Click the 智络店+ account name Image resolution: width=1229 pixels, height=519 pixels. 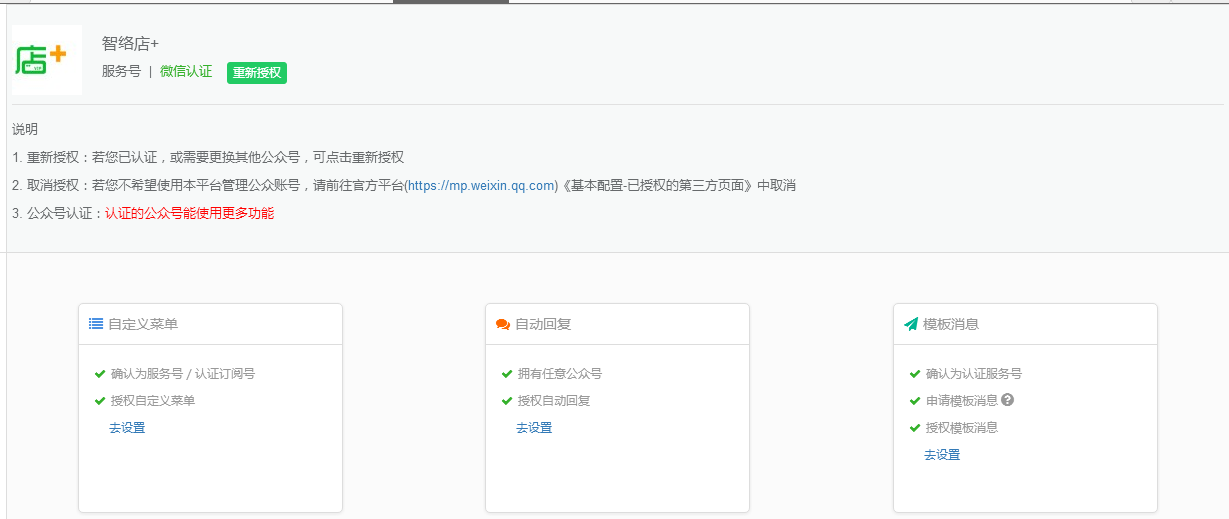(x=130, y=44)
